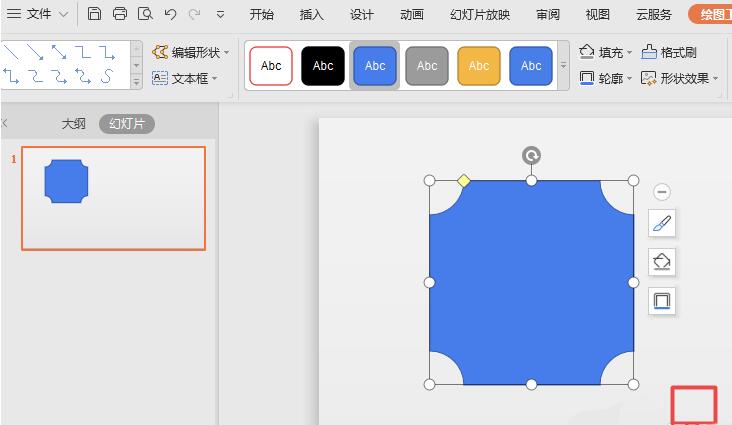Collapse floating toolbar with minus icon
This screenshot has height=425, width=732.
coord(662,191)
